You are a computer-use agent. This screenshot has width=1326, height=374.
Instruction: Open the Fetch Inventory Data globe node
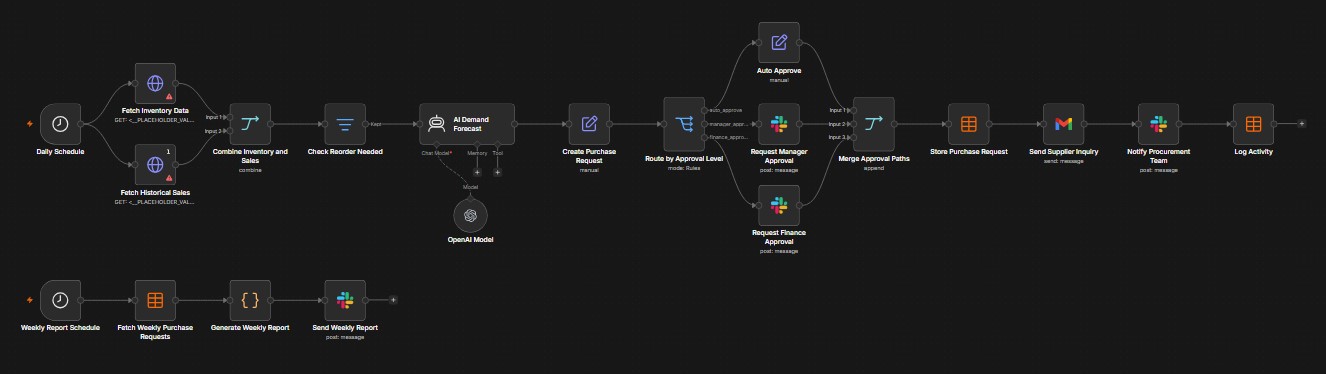(155, 84)
